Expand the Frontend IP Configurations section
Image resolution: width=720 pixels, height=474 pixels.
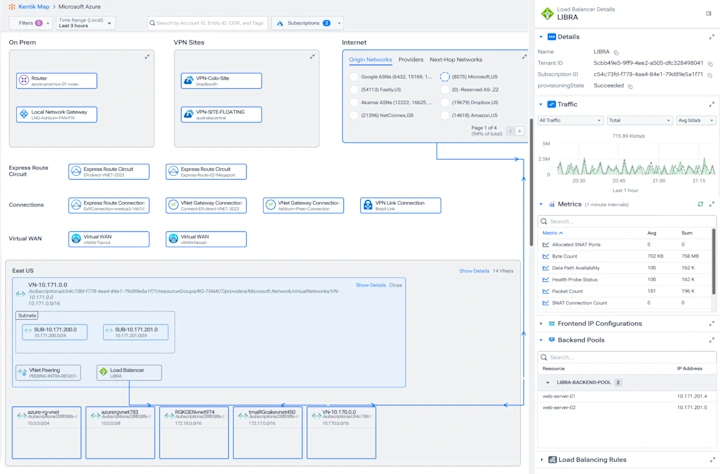[541, 324]
